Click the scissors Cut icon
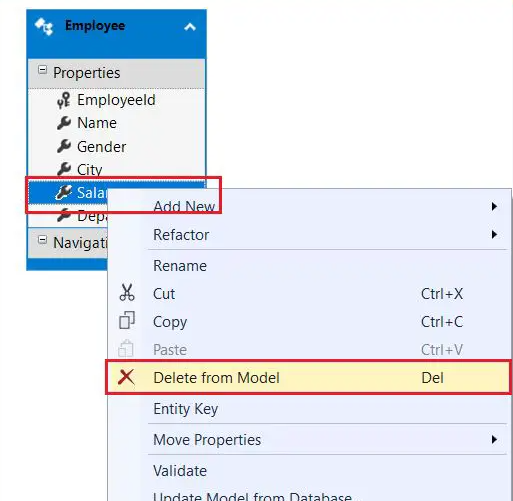Viewport: 513px width, 501px height. pyautogui.click(x=127, y=293)
